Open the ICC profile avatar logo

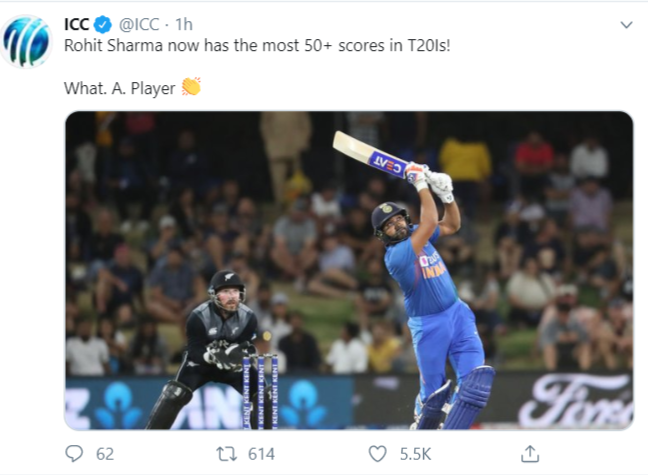click(26, 41)
